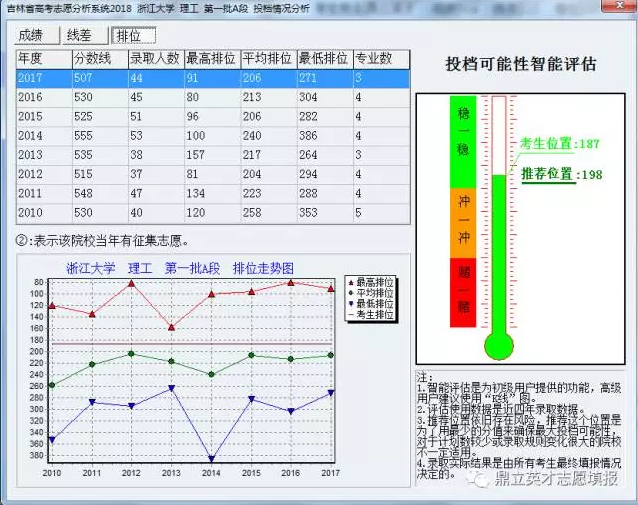Click score line 548 cell
Viewport: 638px width, 505px height.
[x=100, y=193]
